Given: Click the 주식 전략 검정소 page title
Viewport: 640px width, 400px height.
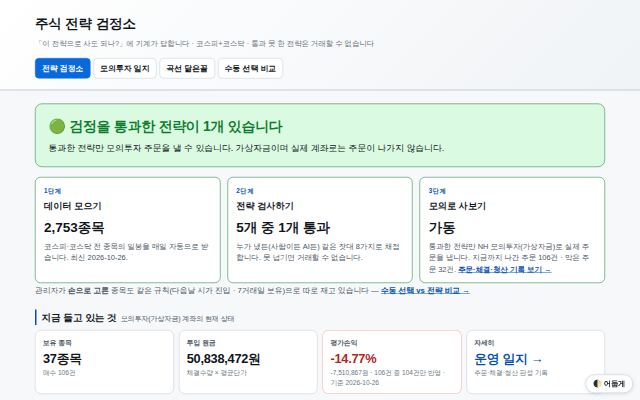Looking at the screenshot, I should [85, 24].
